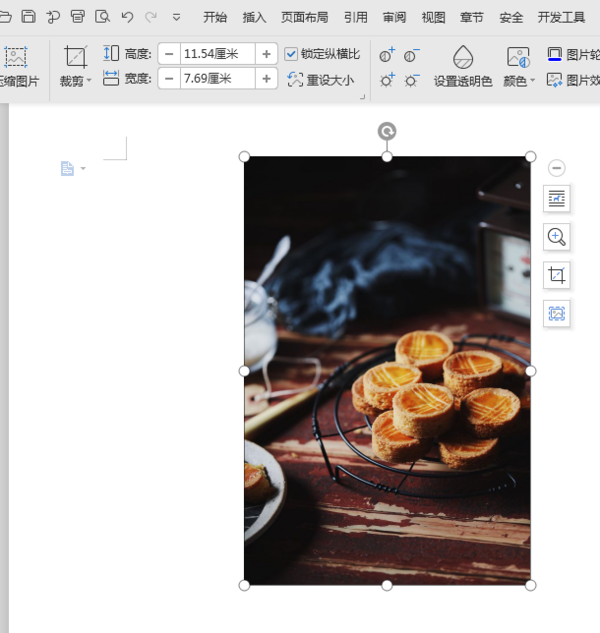Click the magnifier zoom picture icon
The width and height of the screenshot is (600, 633).
pos(557,237)
